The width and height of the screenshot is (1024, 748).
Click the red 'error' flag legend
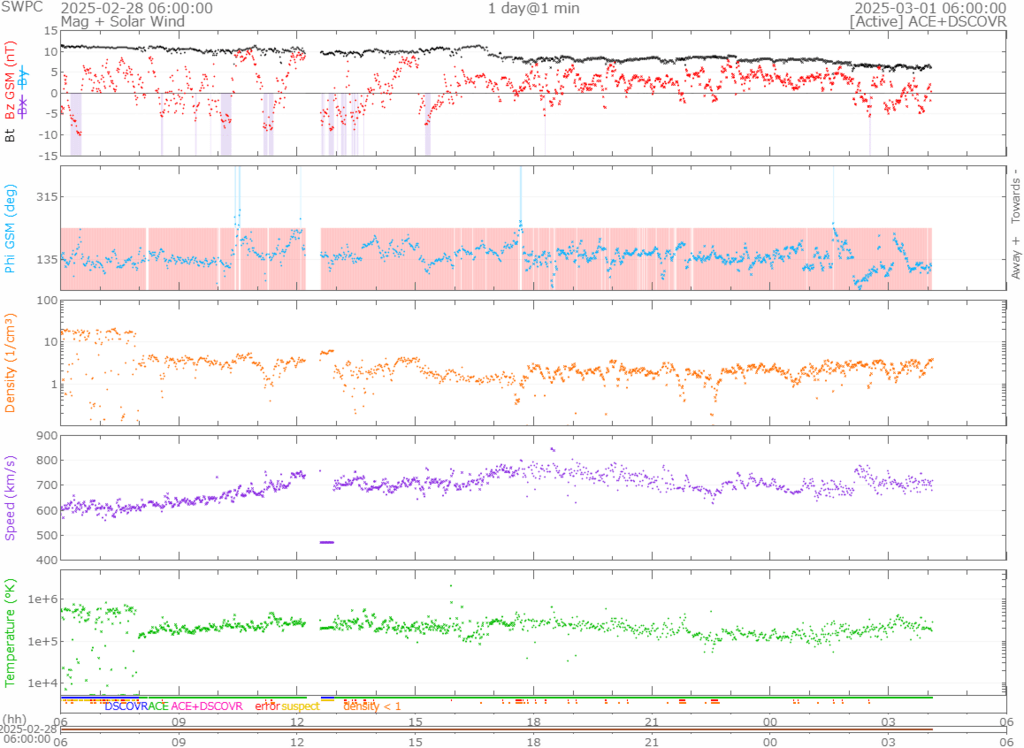point(267,706)
